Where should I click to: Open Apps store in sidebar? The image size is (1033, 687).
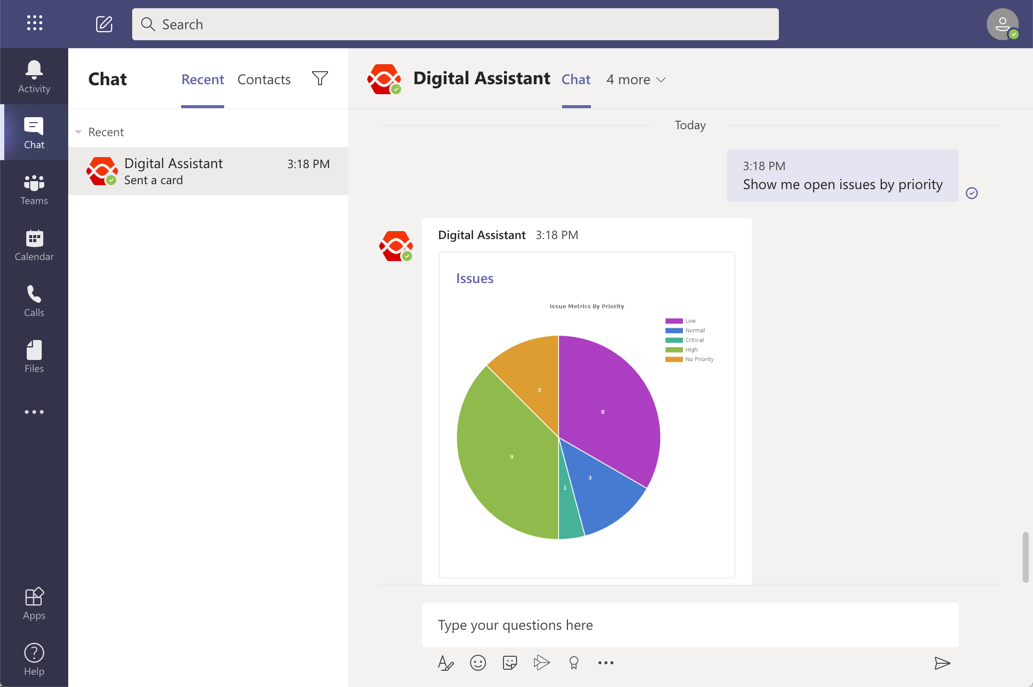(34, 603)
